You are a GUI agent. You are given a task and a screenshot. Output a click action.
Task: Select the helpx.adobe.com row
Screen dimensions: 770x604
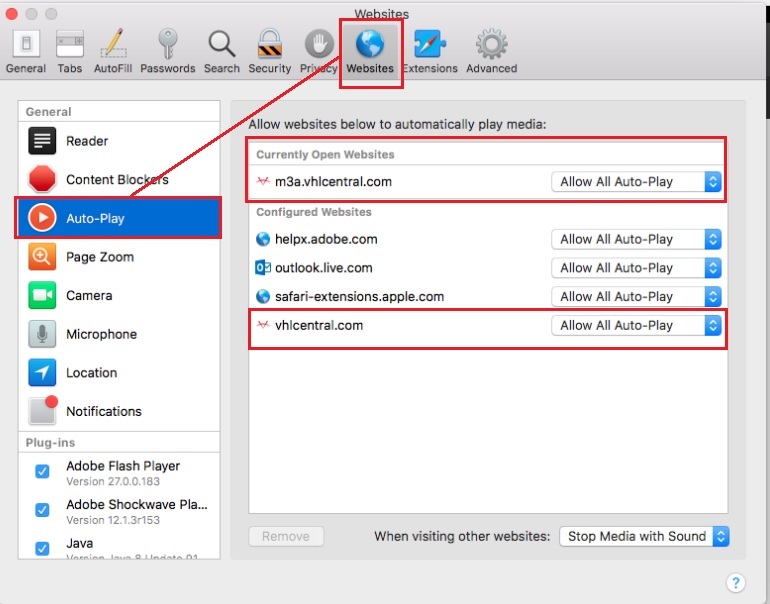(x=488, y=239)
